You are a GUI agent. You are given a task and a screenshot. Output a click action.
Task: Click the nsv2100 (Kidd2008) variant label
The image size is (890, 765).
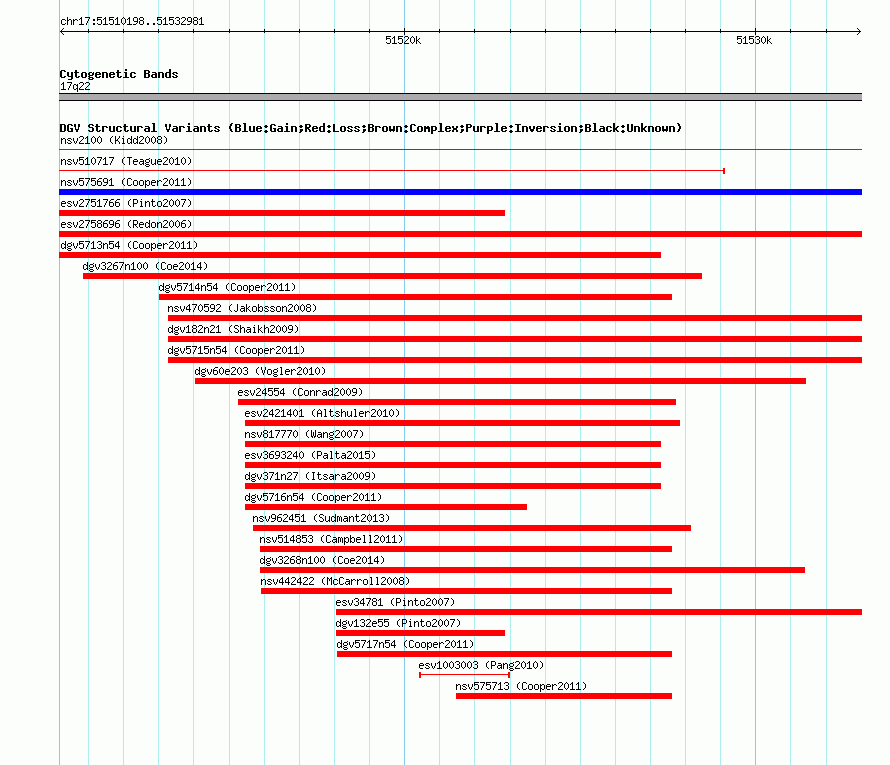pos(114,140)
